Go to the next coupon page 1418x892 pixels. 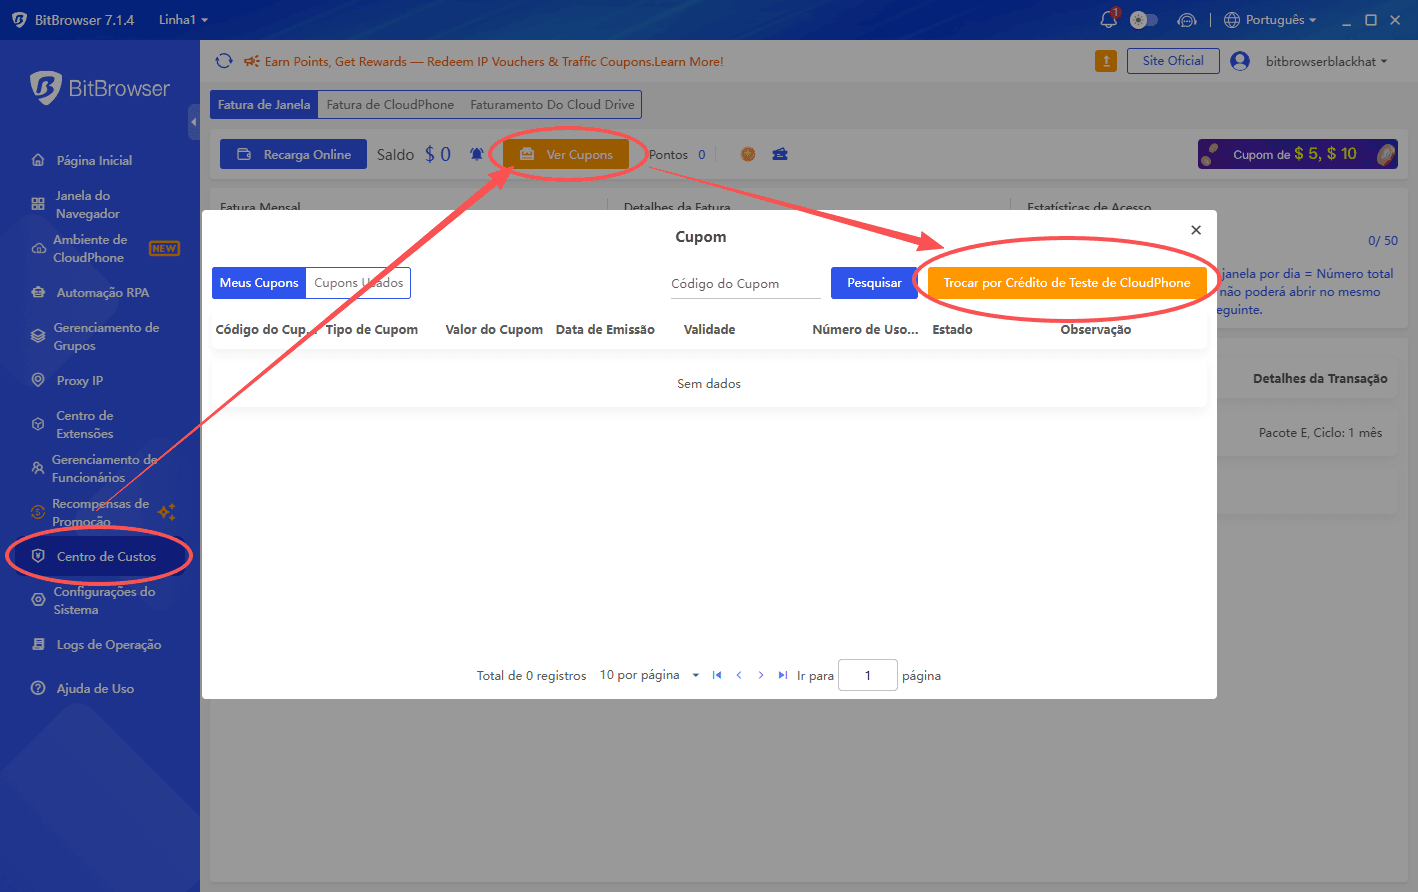pos(761,675)
